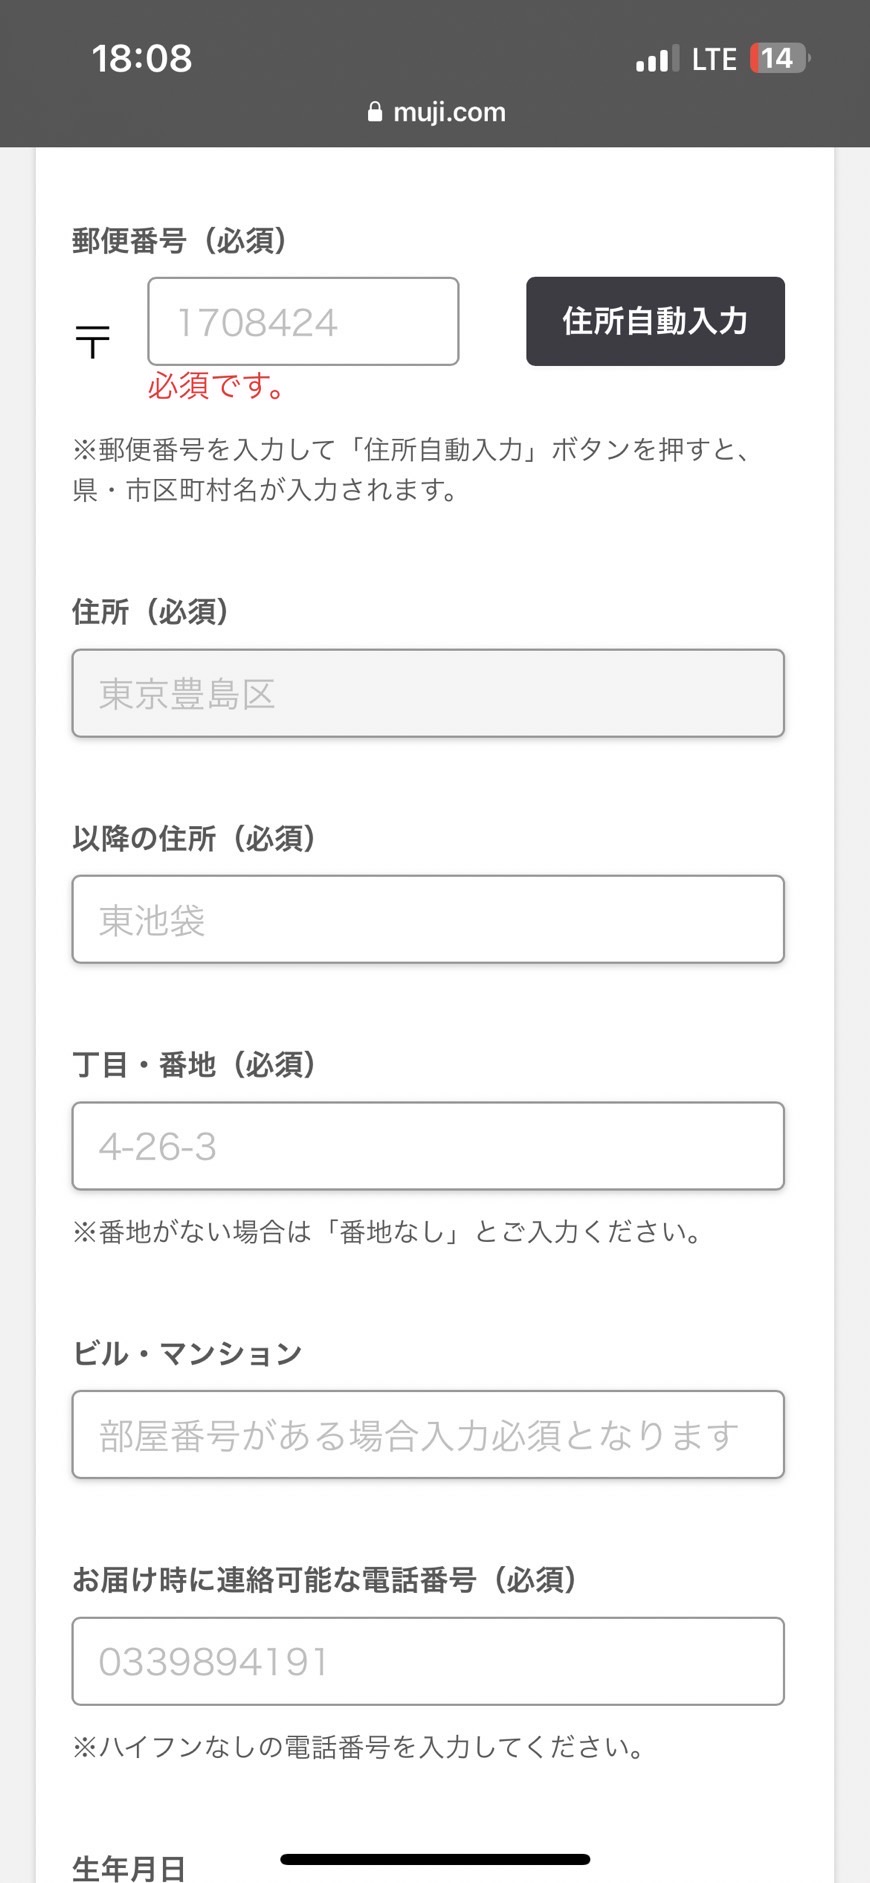The height and width of the screenshot is (1883, 870).
Task: Tap the padlock icon beside muji.com
Action: coord(375,112)
